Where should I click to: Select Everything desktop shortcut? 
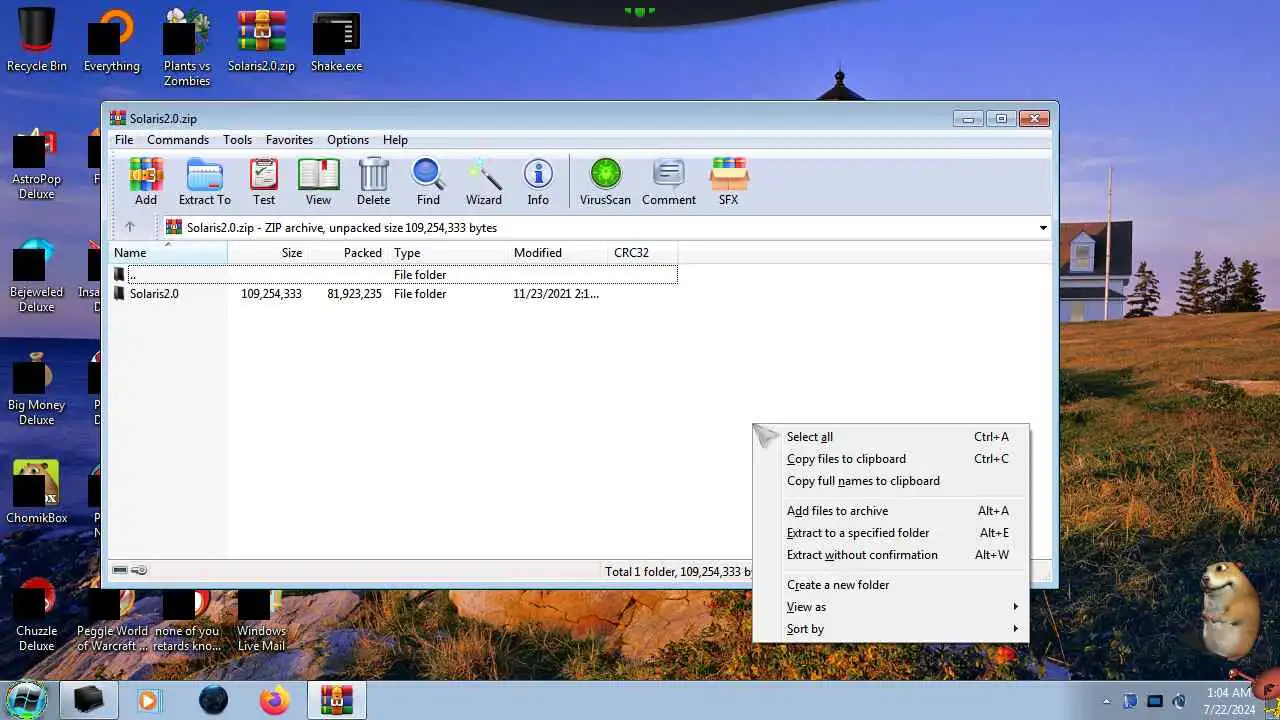111,41
